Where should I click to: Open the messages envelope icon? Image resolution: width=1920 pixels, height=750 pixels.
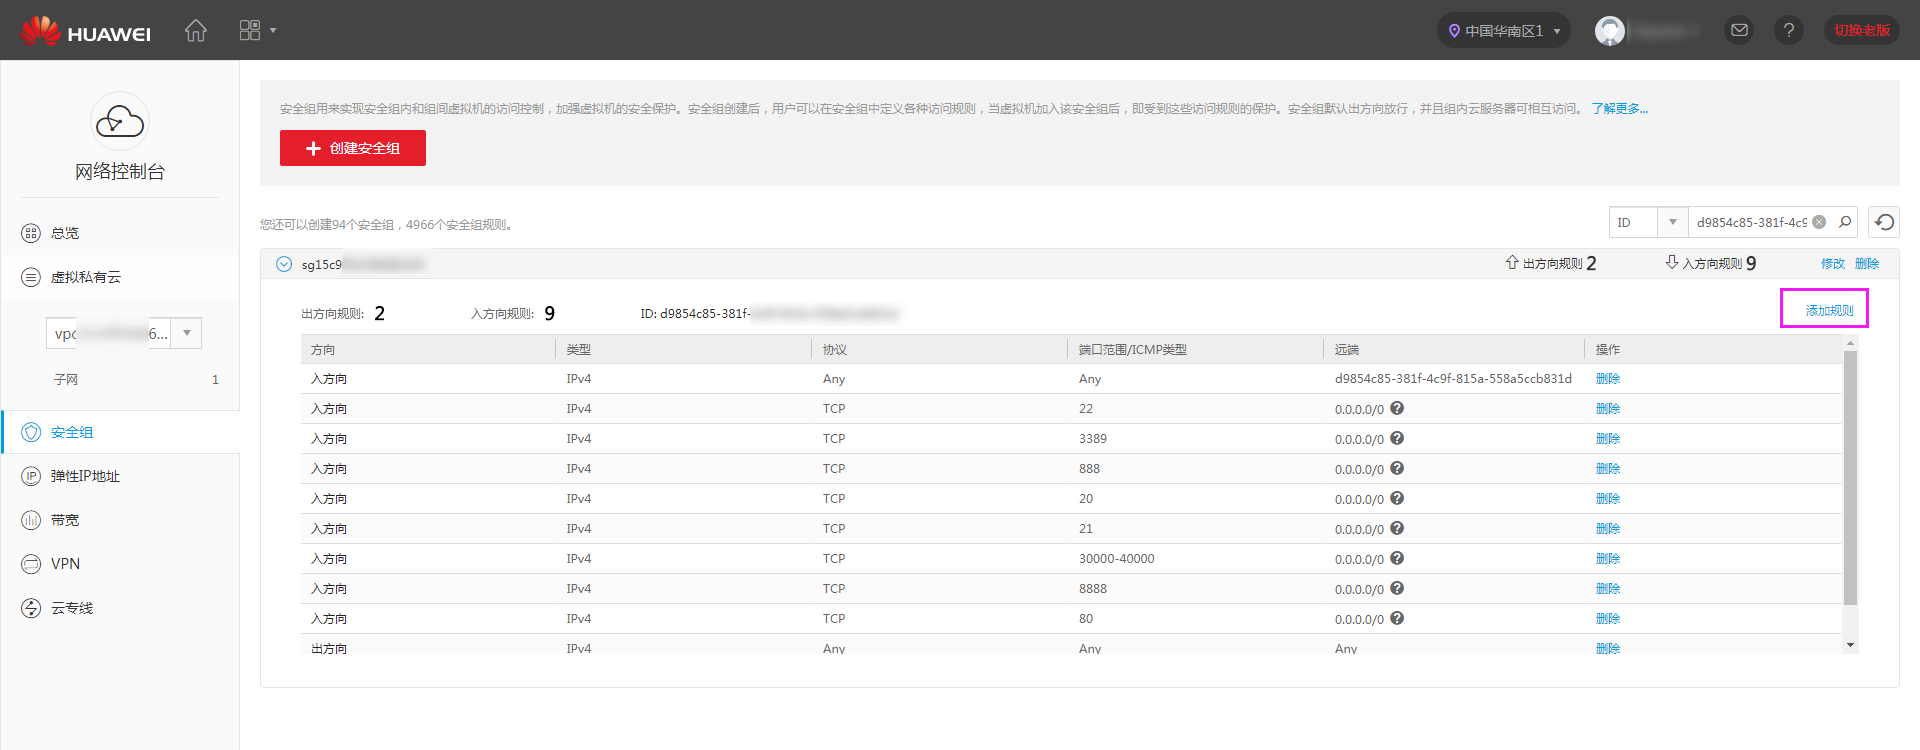1739,31
